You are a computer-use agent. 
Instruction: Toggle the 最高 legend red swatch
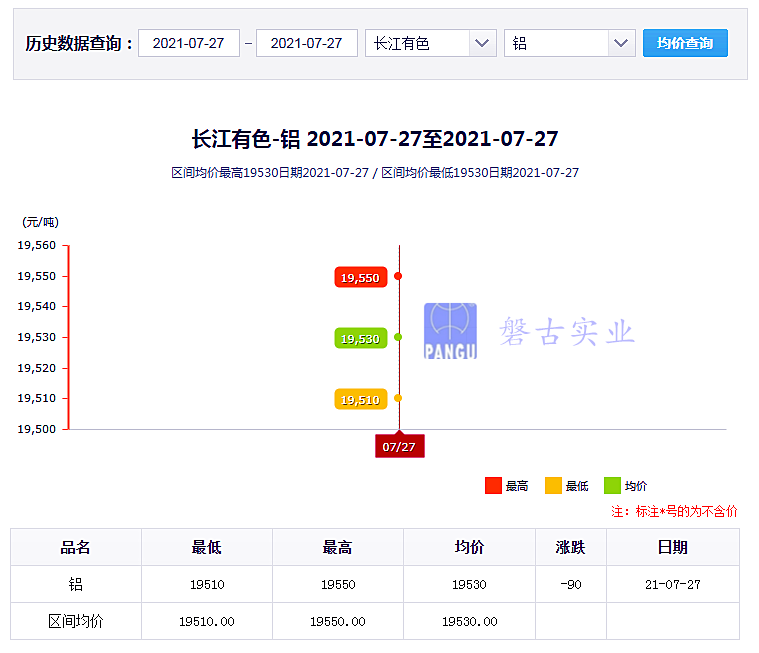point(493,486)
